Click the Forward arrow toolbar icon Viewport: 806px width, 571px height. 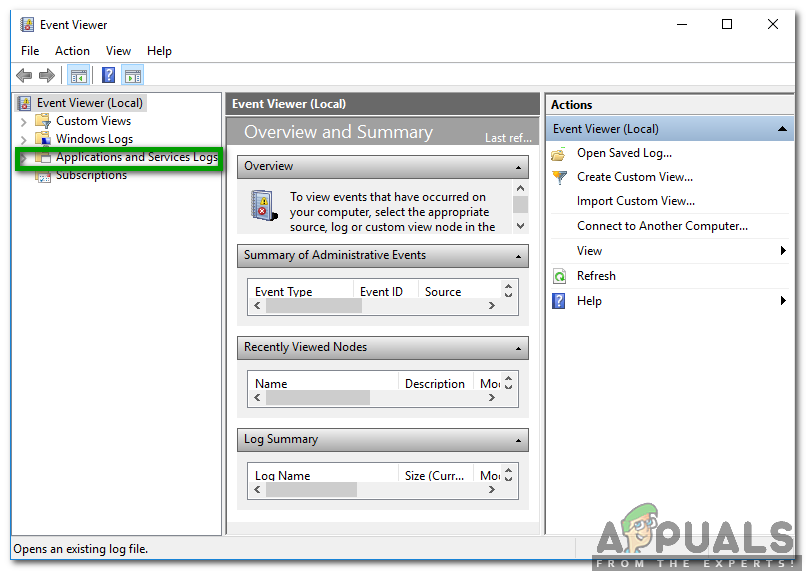click(x=47, y=76)
